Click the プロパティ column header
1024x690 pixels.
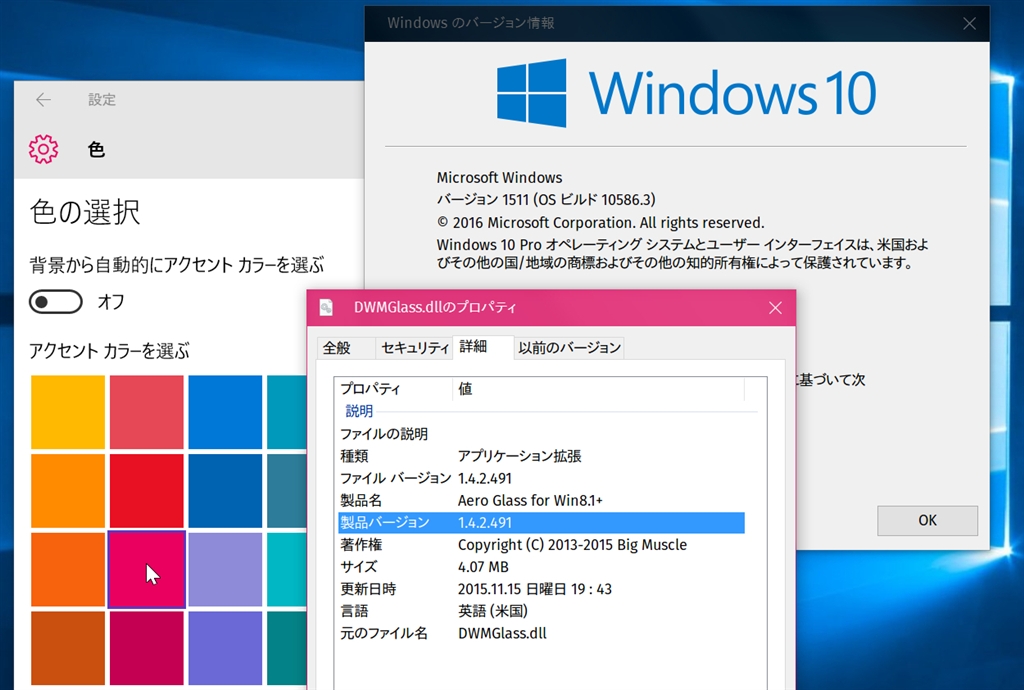click(x=394, y=389)
